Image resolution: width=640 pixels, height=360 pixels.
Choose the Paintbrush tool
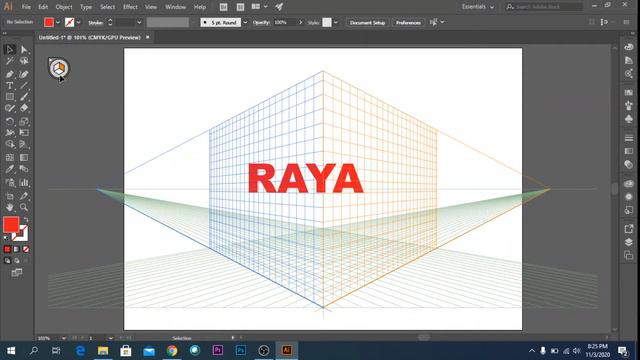[24, 97]
